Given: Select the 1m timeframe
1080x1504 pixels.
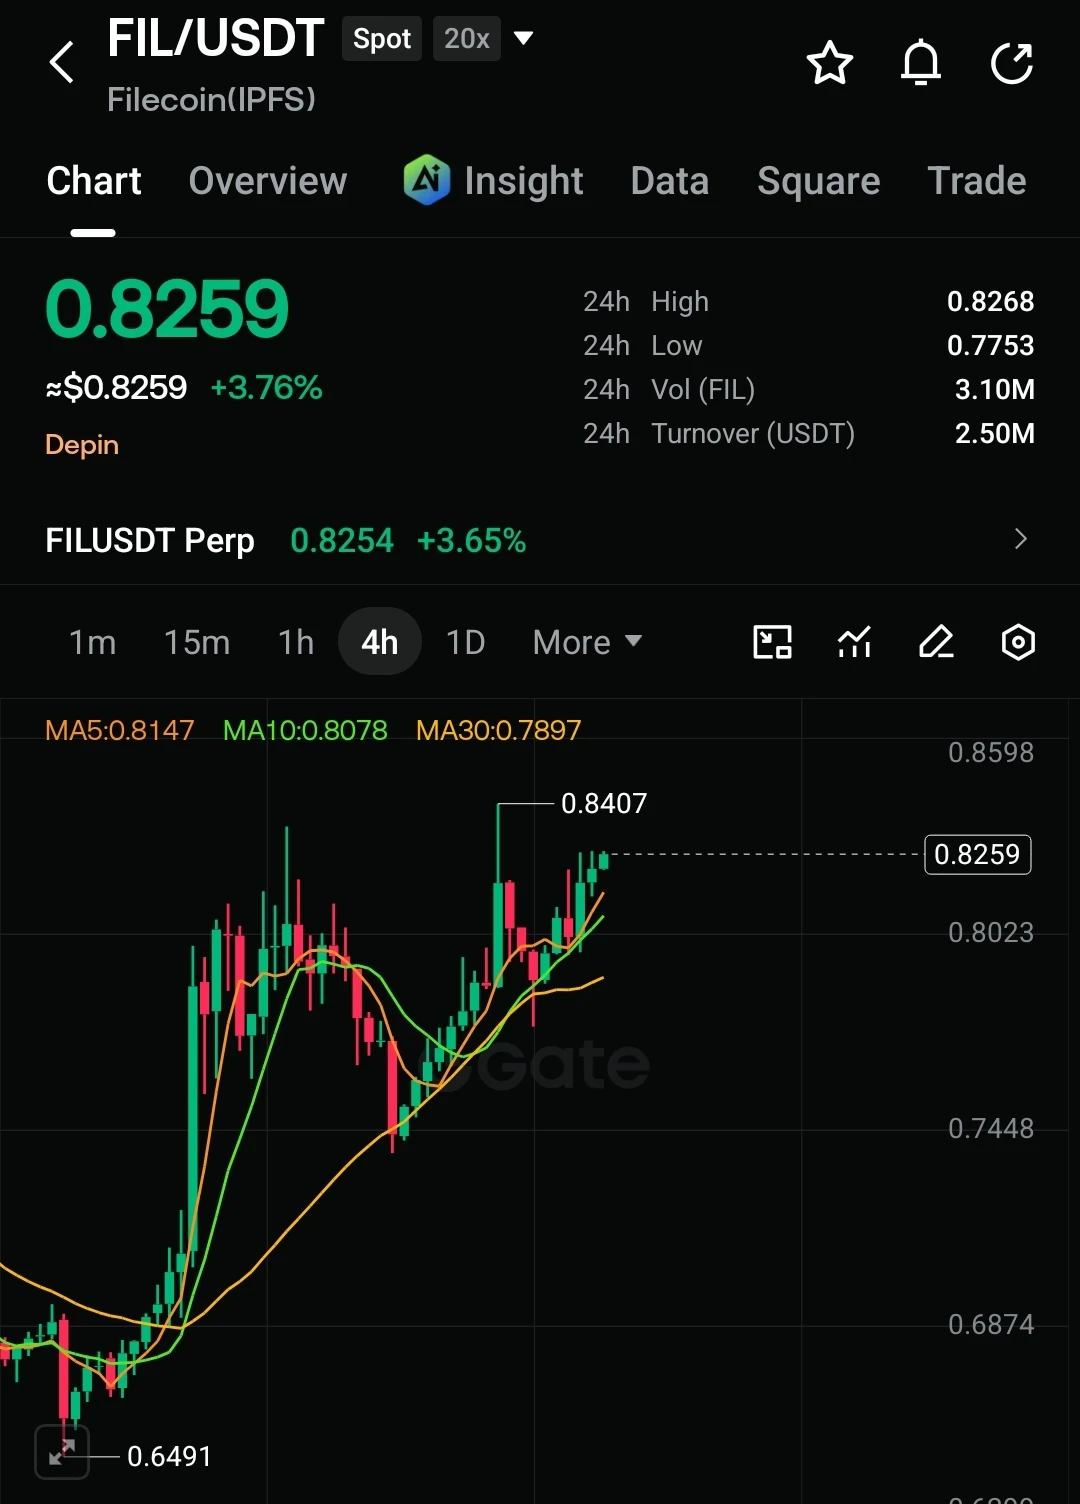Looking at the screenshot, I should [92, 642].
